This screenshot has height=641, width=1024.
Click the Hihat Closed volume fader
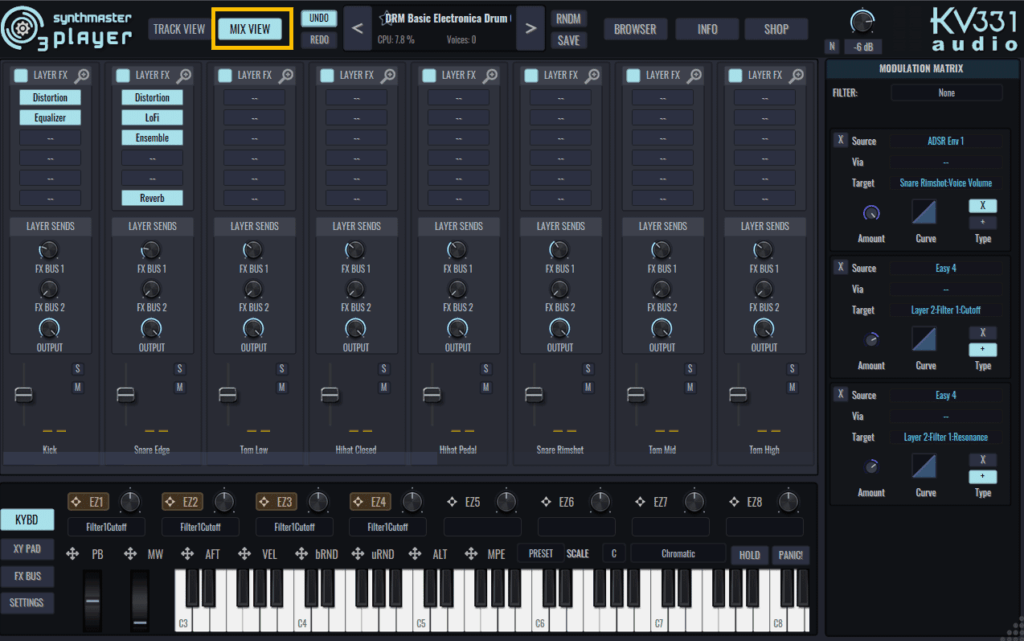pos(330,395)
